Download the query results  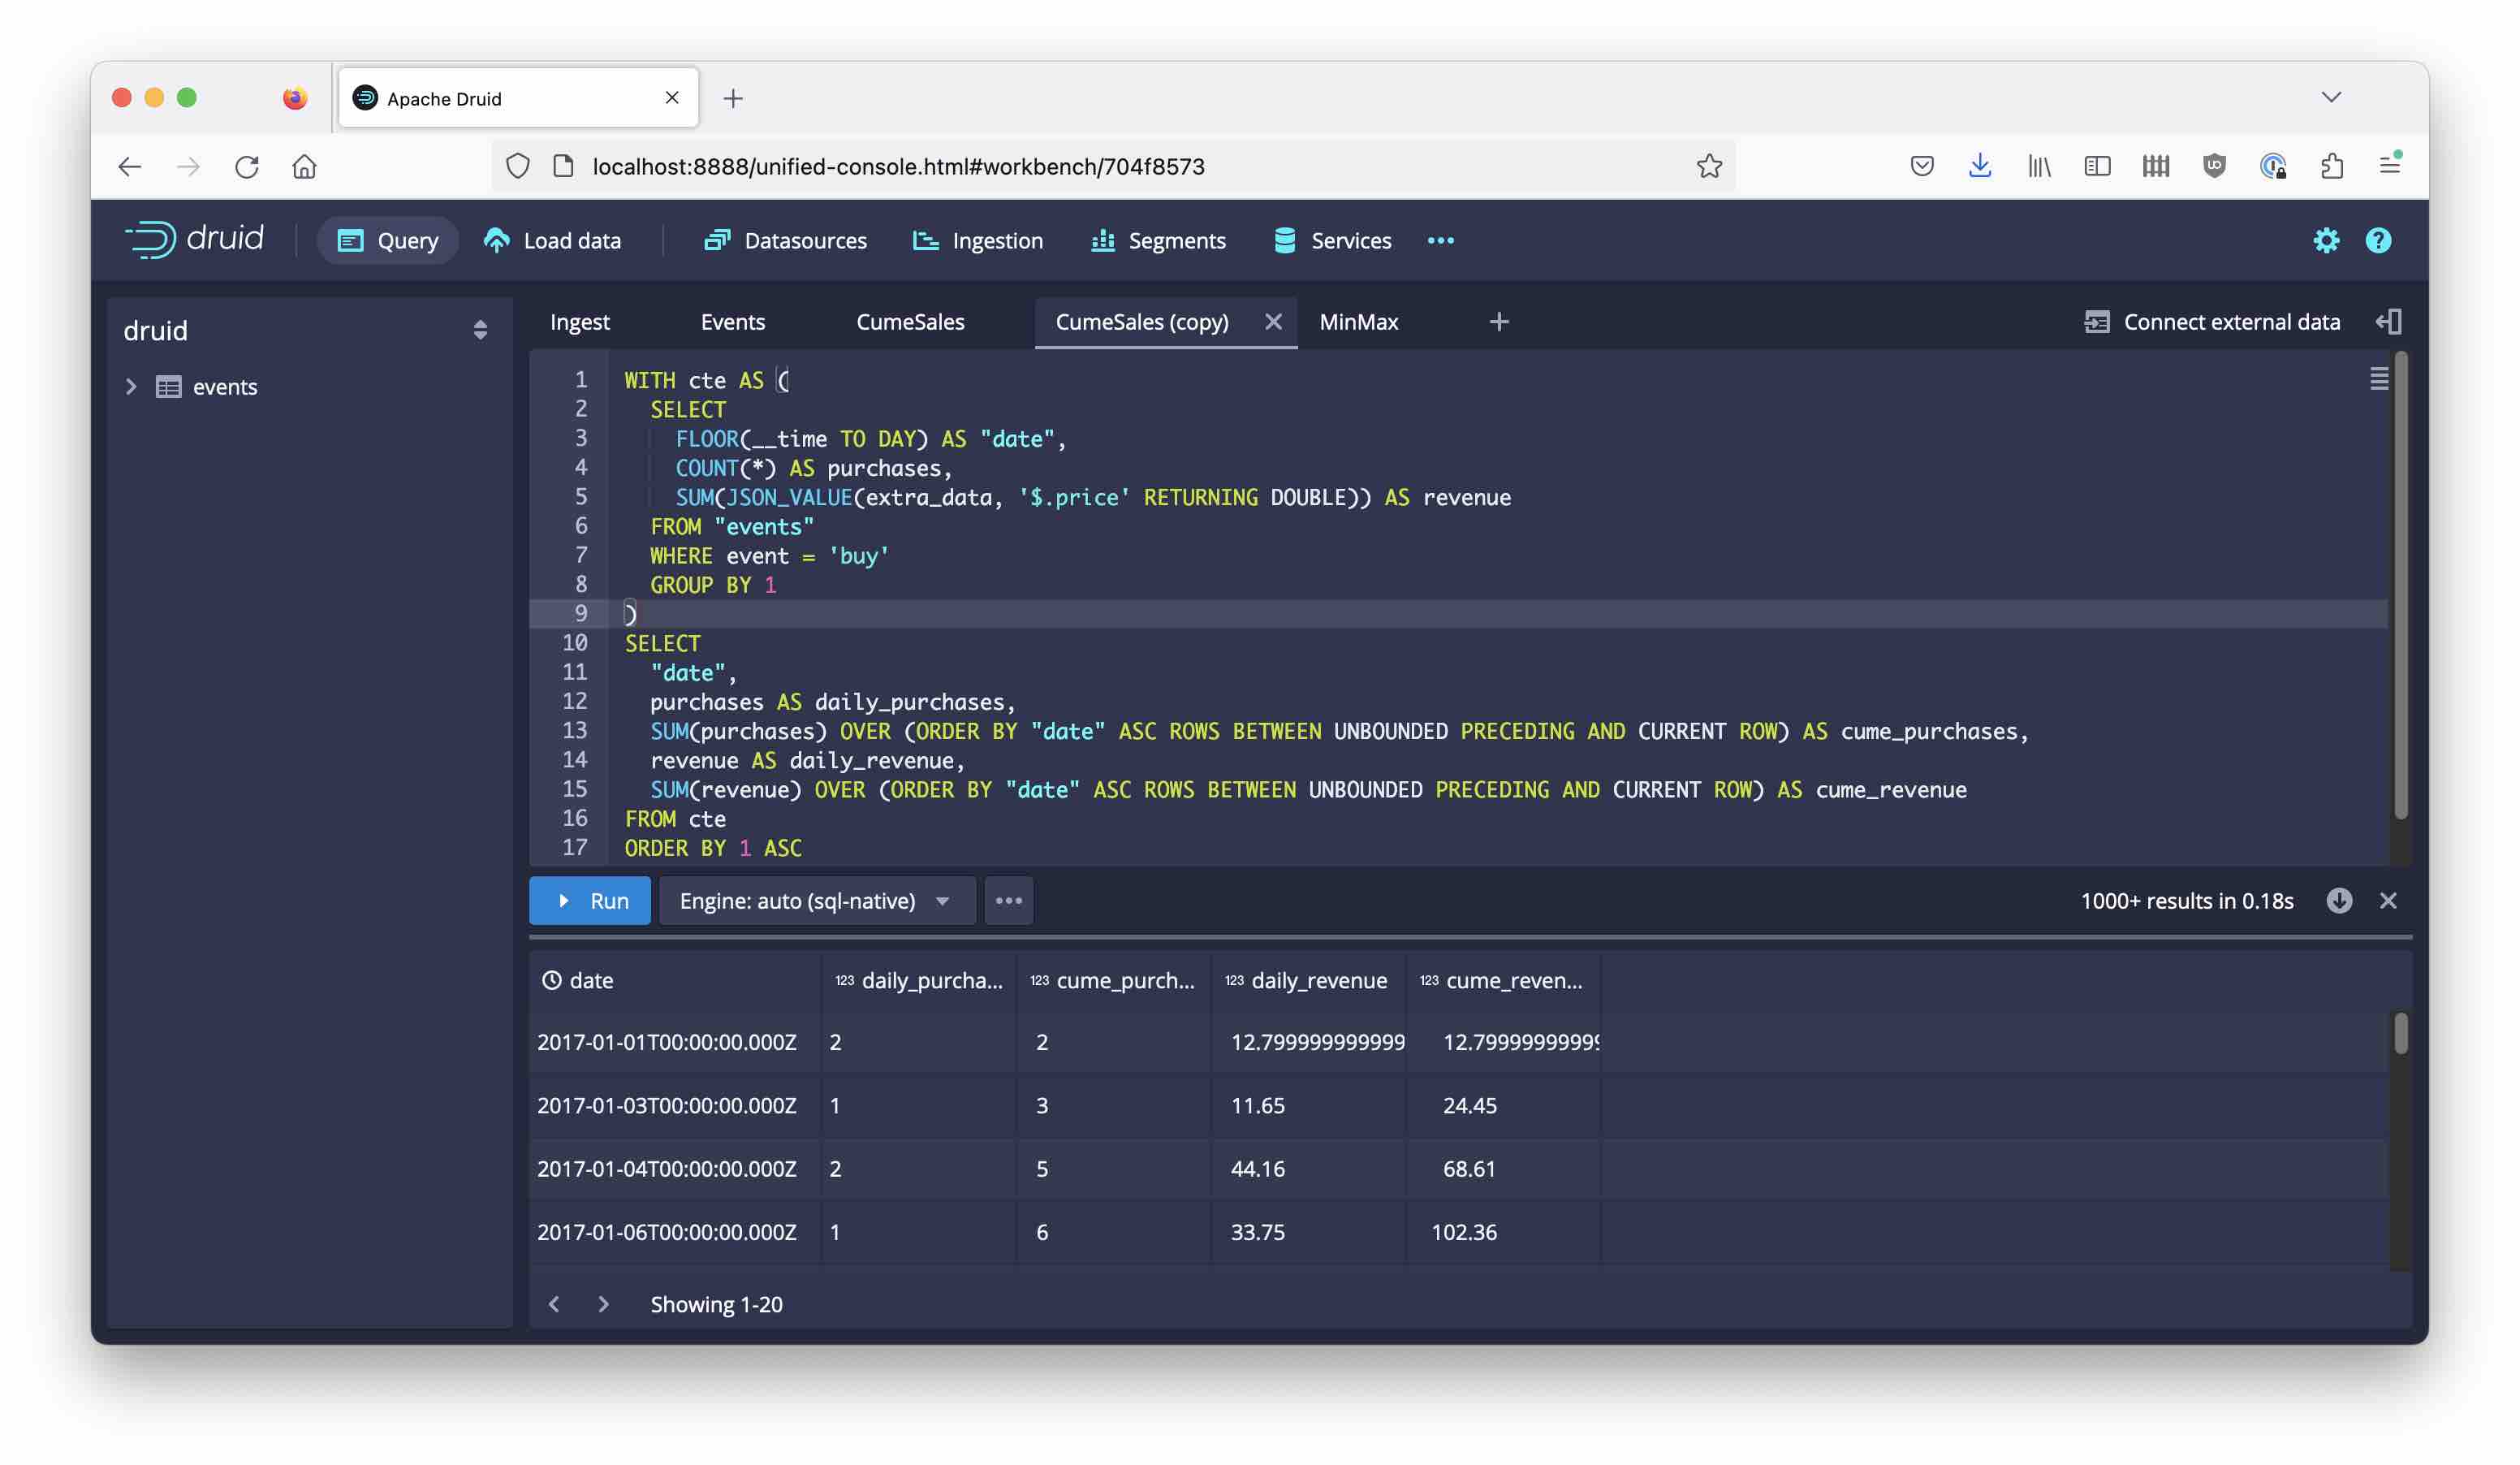pyautogui.click(x=2340, y=900)
